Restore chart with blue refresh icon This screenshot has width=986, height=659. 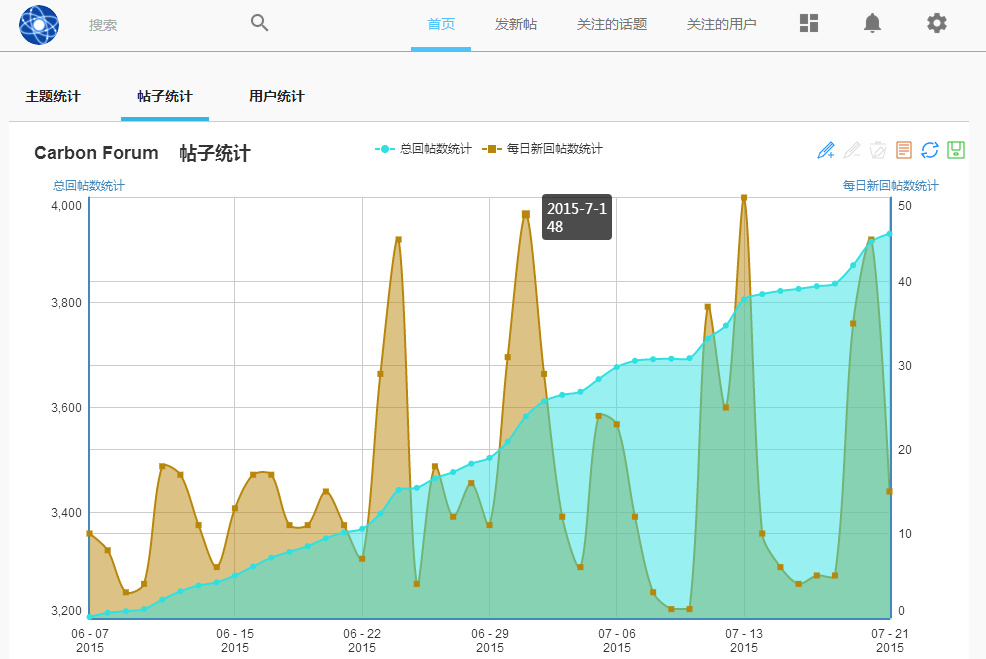coord(930,150)
